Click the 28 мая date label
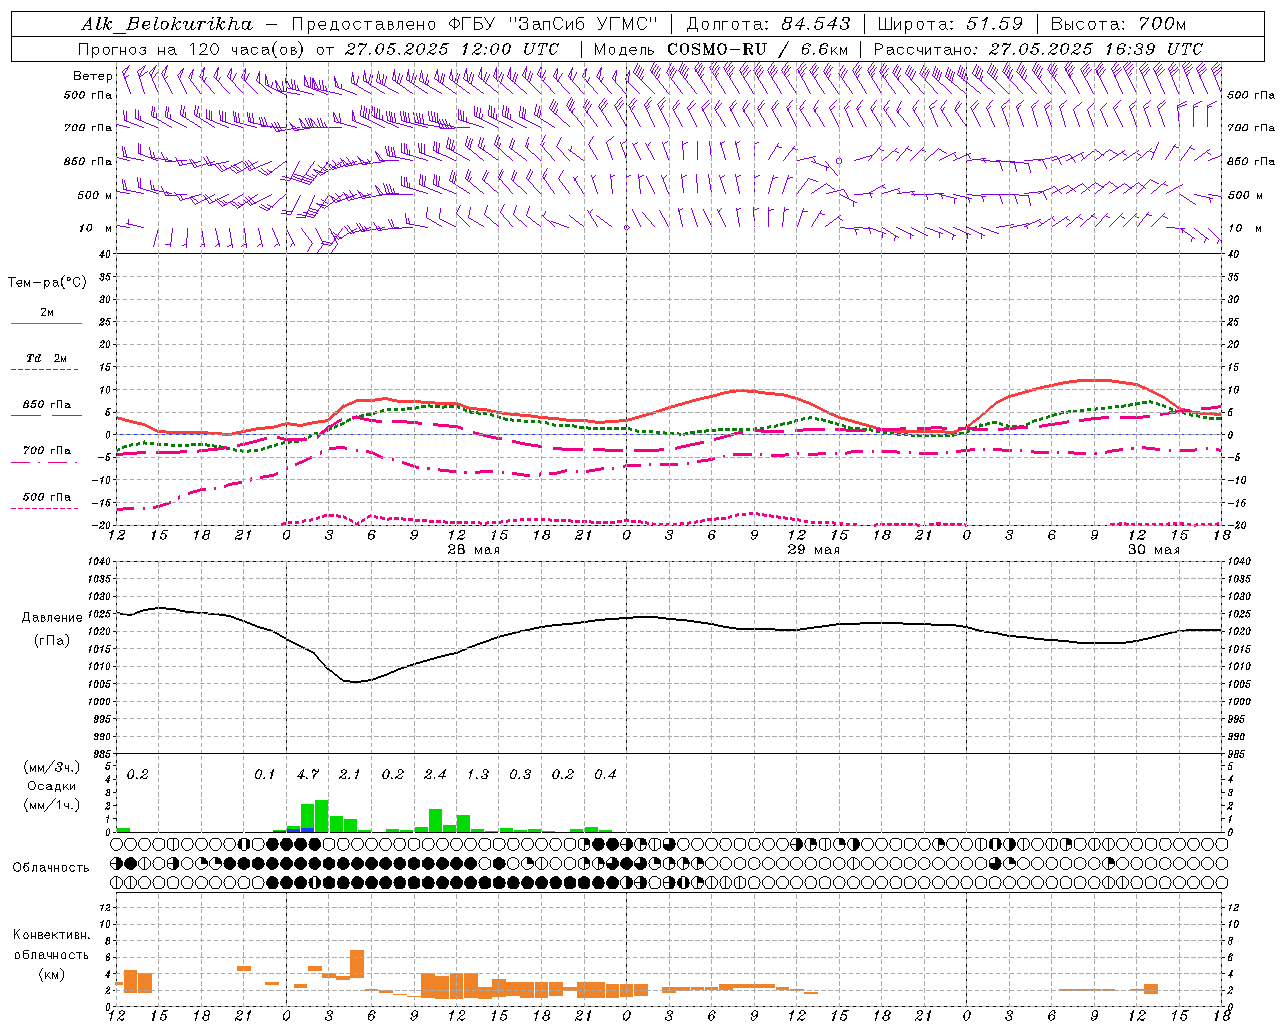The image size is (1280, 1024). [473, 550]
